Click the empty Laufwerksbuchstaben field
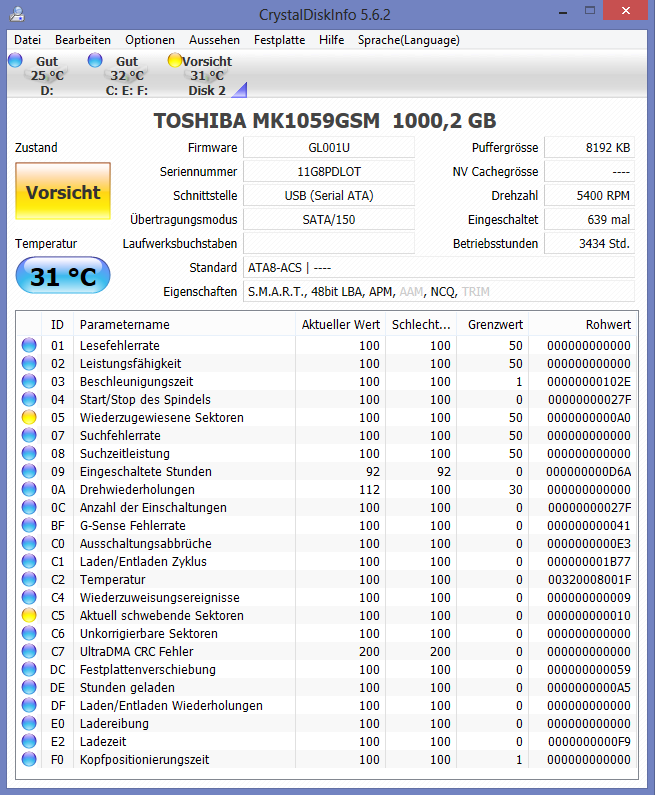Viewport: 655px width, 795px height. (x=329, y=243)
